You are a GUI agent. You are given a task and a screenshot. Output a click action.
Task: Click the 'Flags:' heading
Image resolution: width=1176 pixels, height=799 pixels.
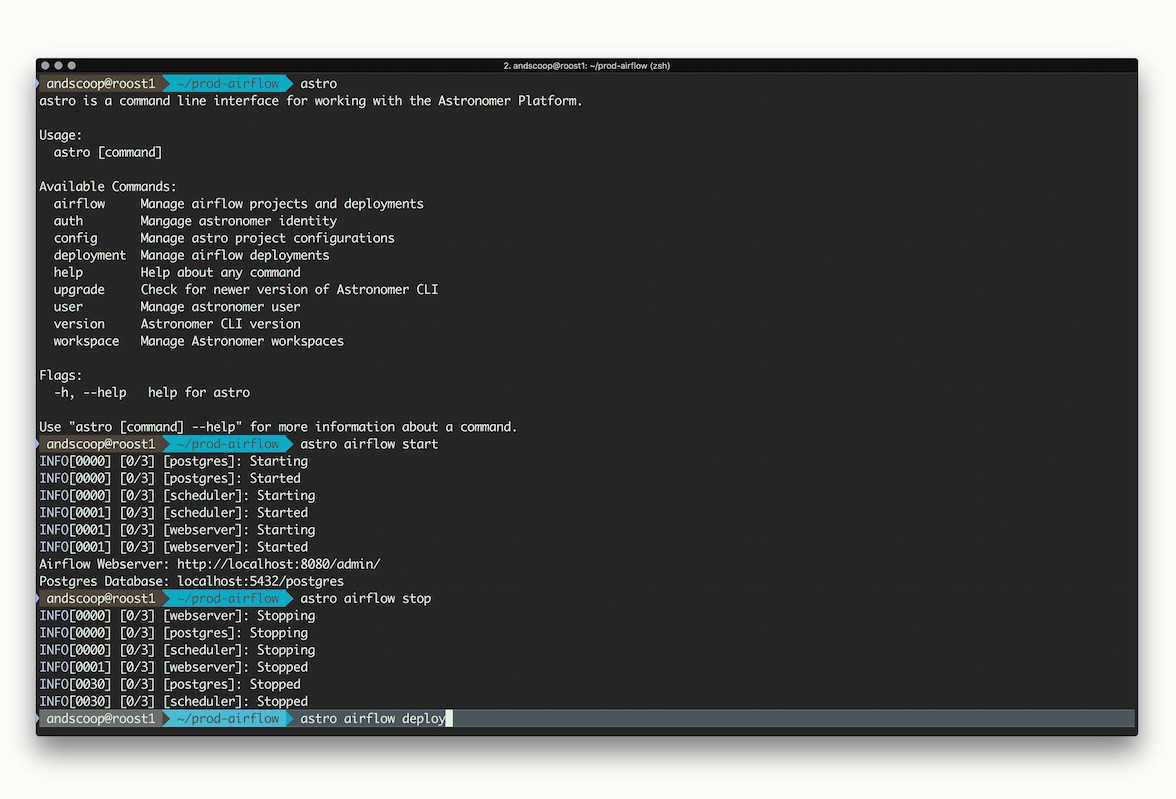[x=61, y=375]
